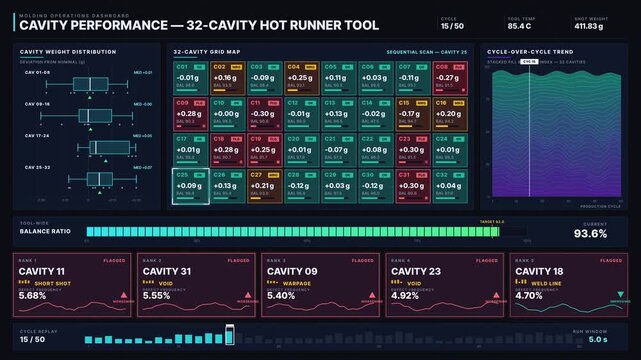641x360 pixels.
Task: Click the Balance Ratio progress bar
Action: click(x=307, y=232)
